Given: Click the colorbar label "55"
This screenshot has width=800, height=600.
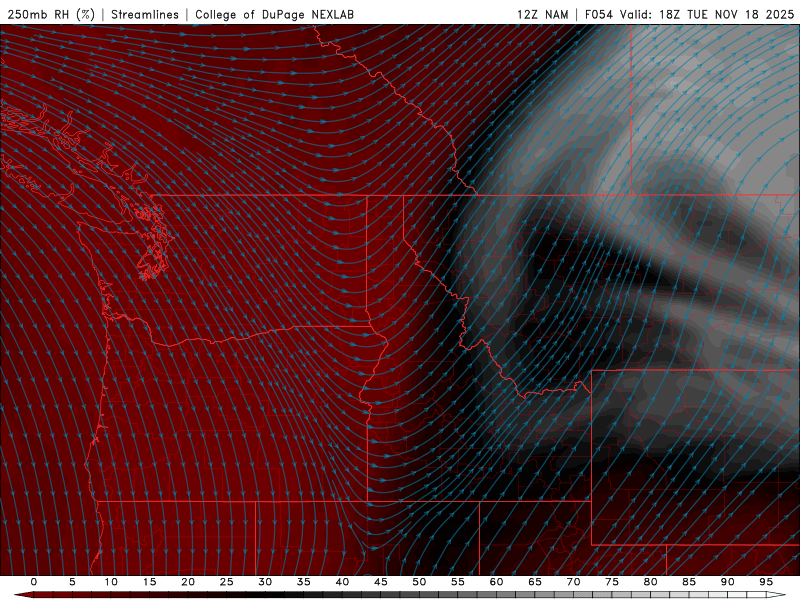Looking at the screenshot, I should click(458, 582).
